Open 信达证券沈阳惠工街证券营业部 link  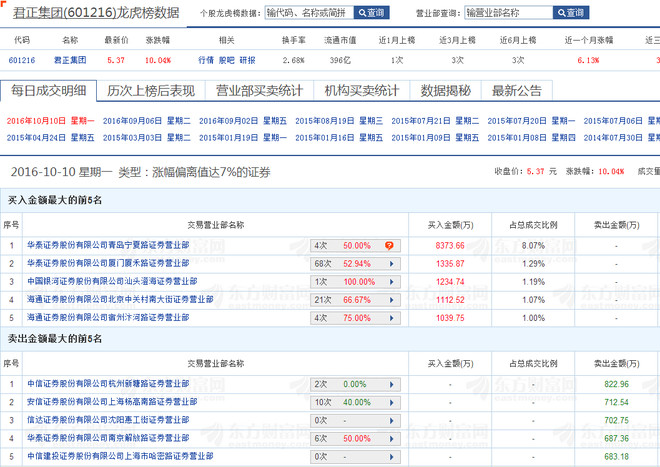[x=108, y=420]
